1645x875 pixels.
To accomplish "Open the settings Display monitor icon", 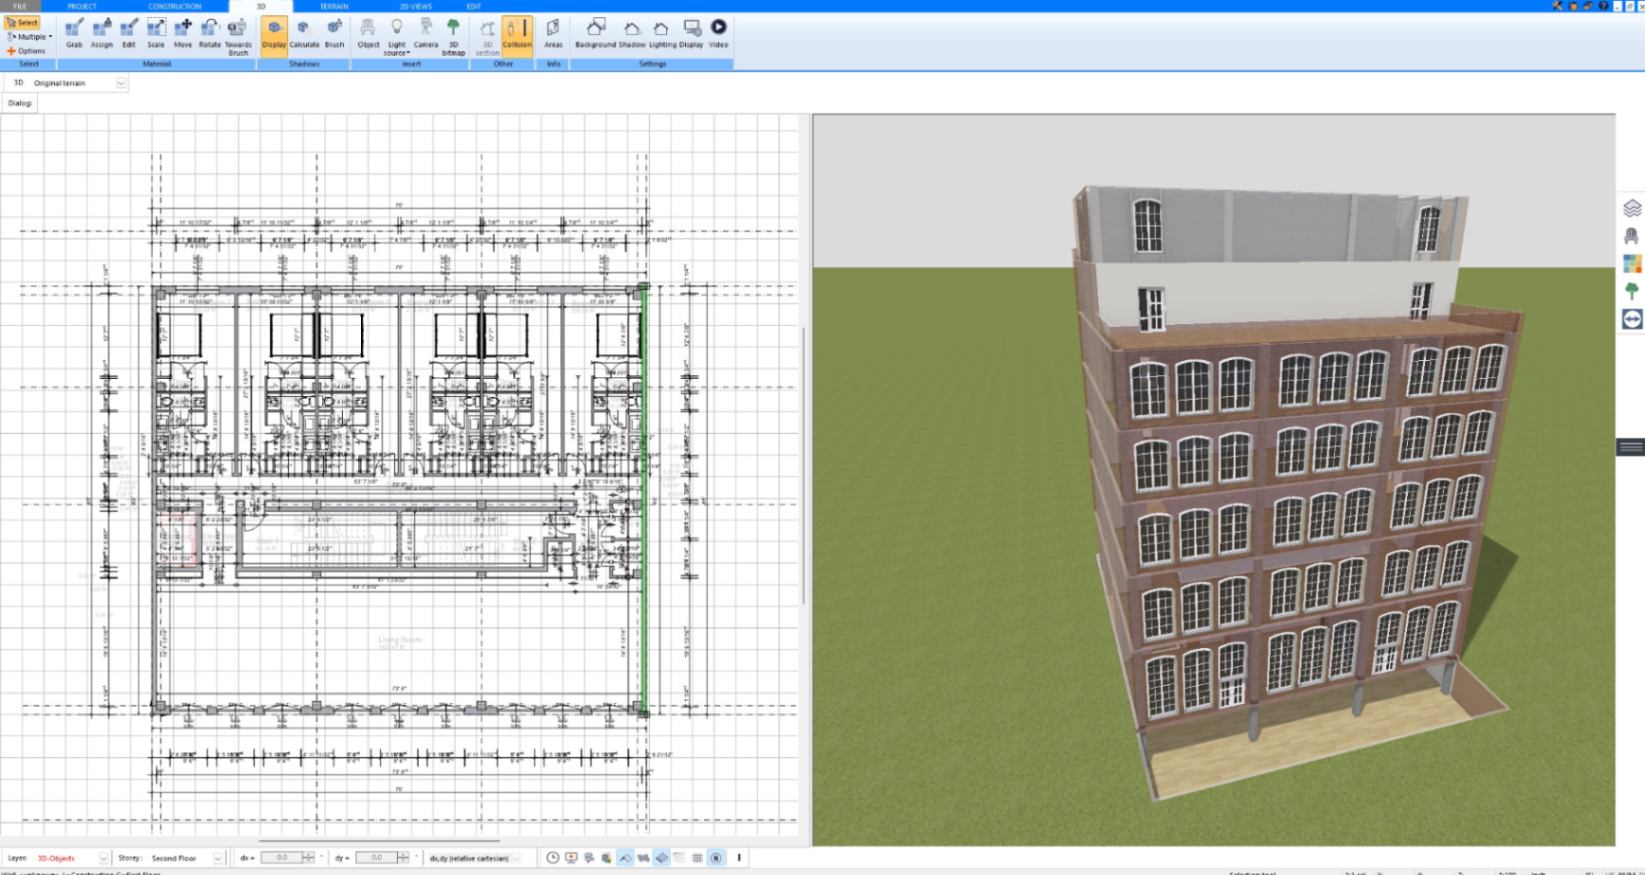I will tap(691, 33).
